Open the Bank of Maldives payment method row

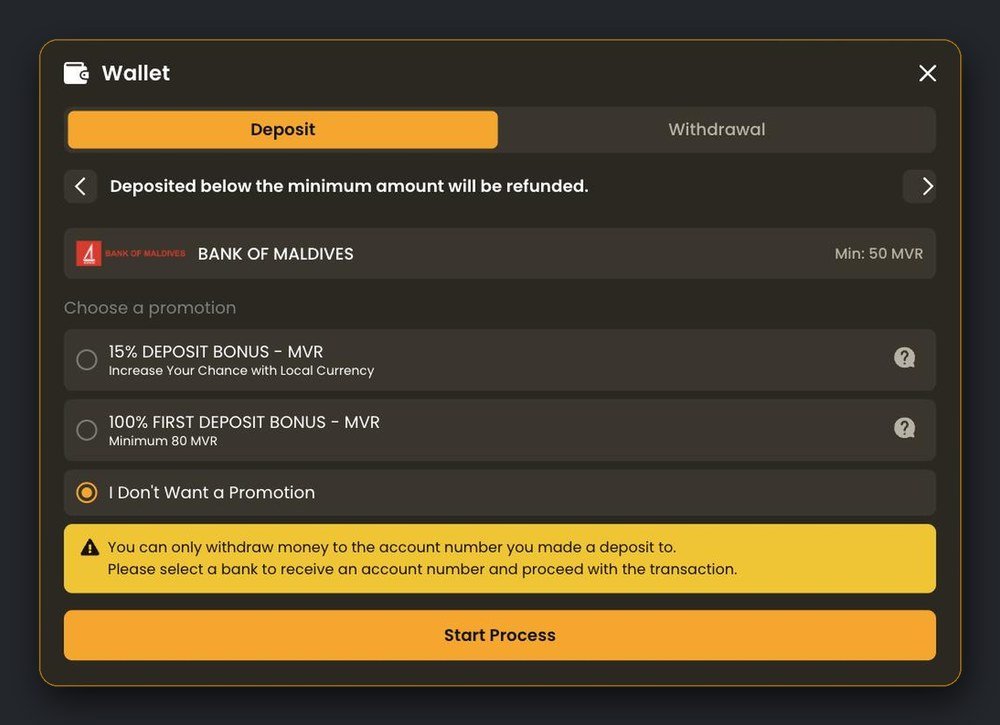point(499,254)
